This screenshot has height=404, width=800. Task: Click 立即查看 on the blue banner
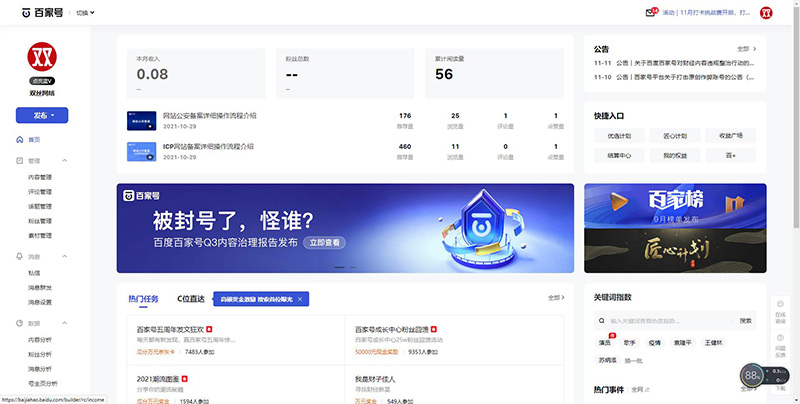click(x=324, y=243)
